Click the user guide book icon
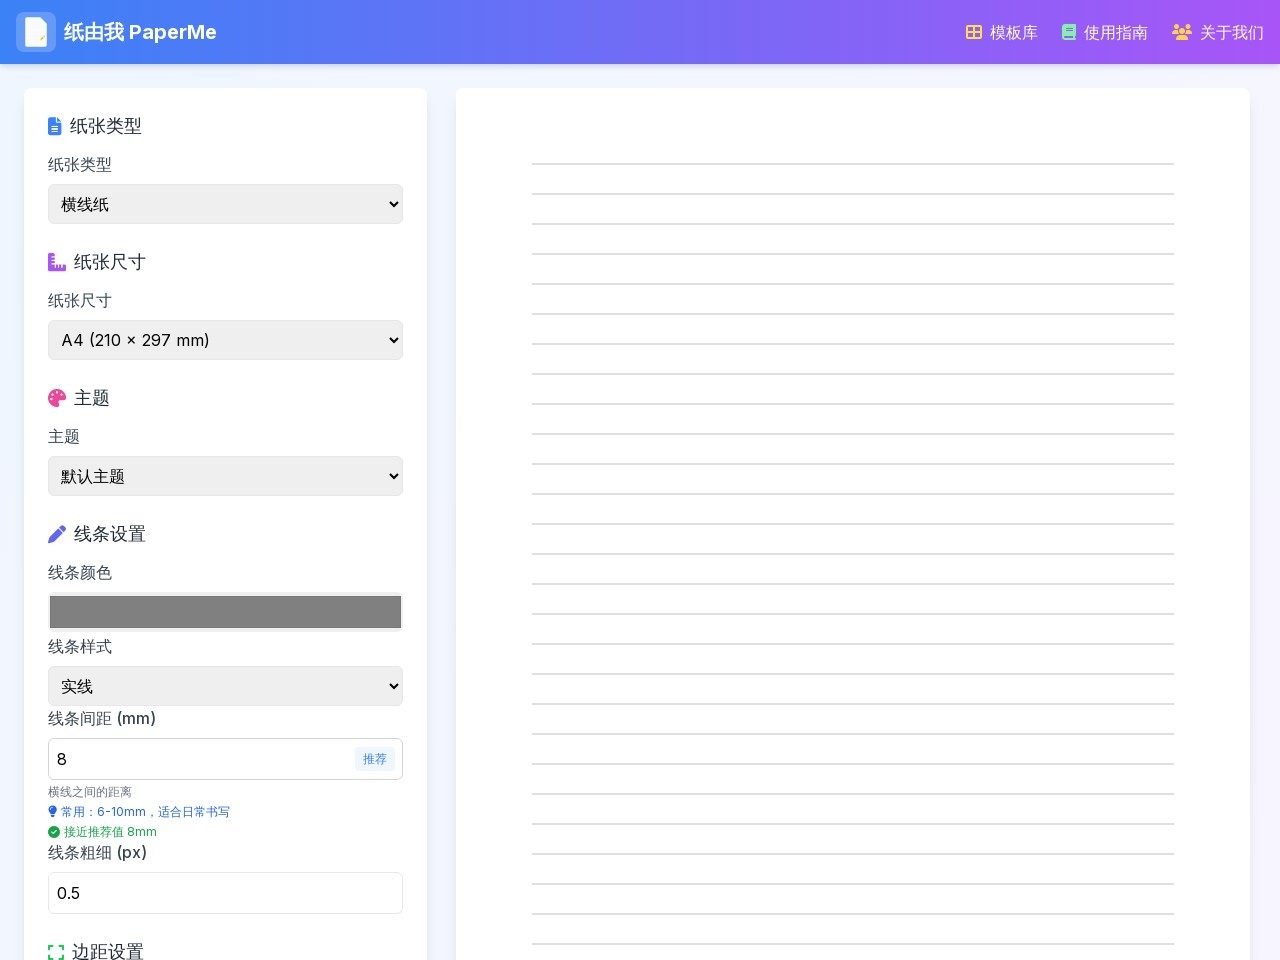Image resolution: width=1280 pixels, height=960 pixels. [1069, 32]
